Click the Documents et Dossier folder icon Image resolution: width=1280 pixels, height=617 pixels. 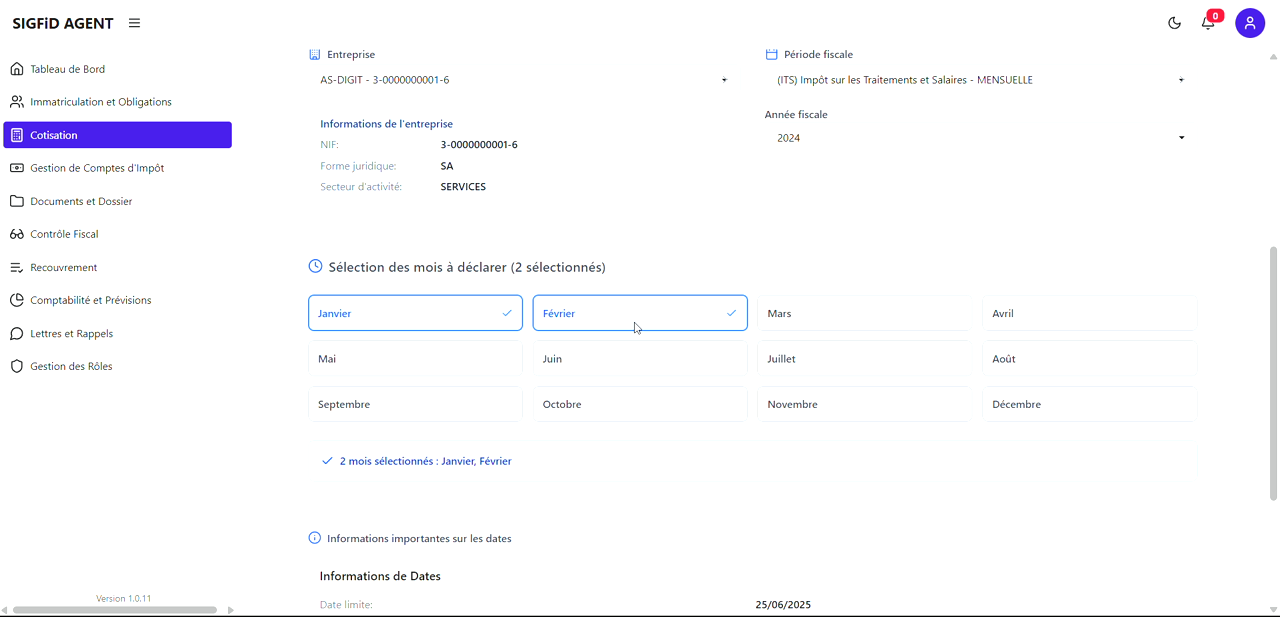(x=17, y=201)
